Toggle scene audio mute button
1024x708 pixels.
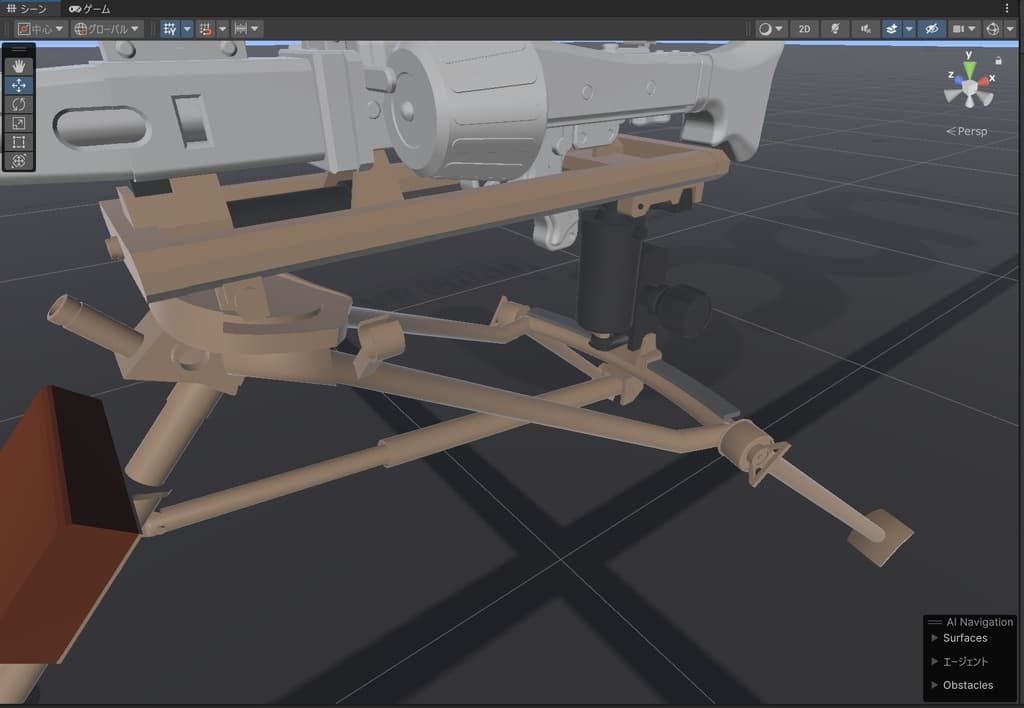point(865,29)
